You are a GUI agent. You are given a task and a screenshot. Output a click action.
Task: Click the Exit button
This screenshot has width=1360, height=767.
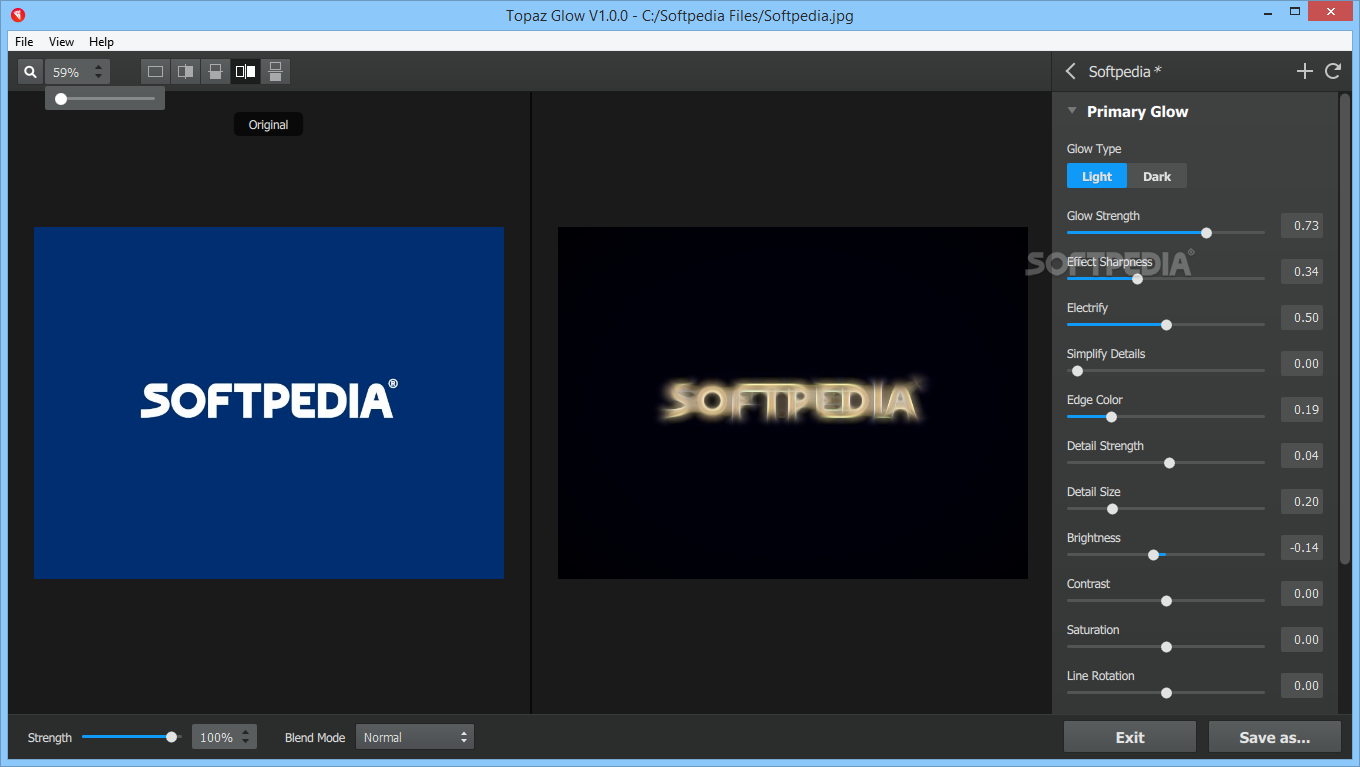pos(1130,737)
